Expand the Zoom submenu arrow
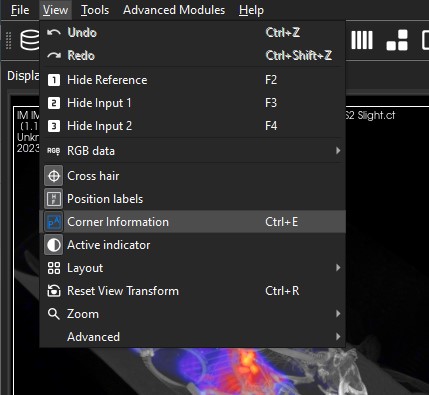The image size is (429, 395). (x=338, y=314)
